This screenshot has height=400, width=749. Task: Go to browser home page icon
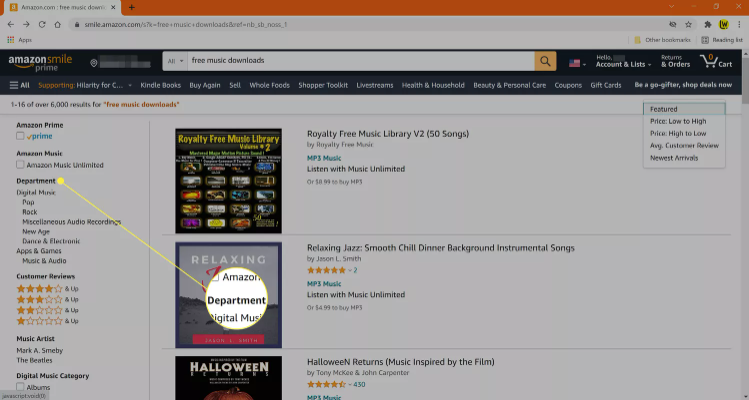(57, 24)
